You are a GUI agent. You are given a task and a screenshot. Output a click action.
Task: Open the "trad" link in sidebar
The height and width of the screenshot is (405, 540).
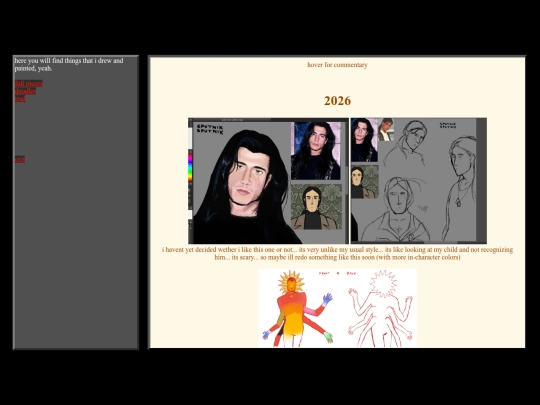coord(20,99)
